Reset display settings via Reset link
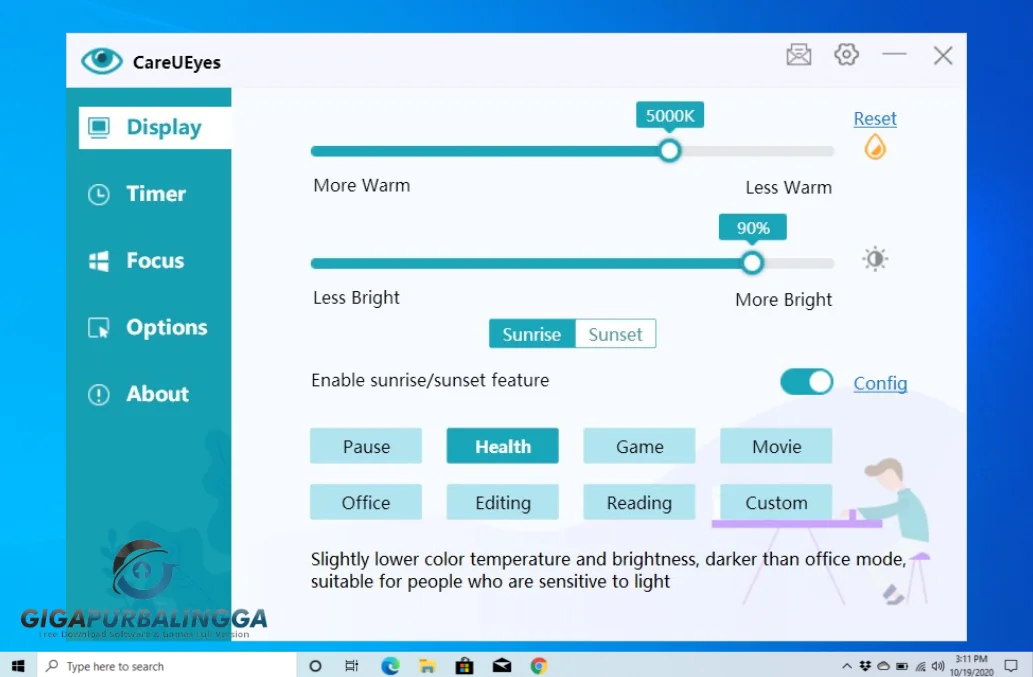Viewport: 1033px width, 677px height. [875, 119]
